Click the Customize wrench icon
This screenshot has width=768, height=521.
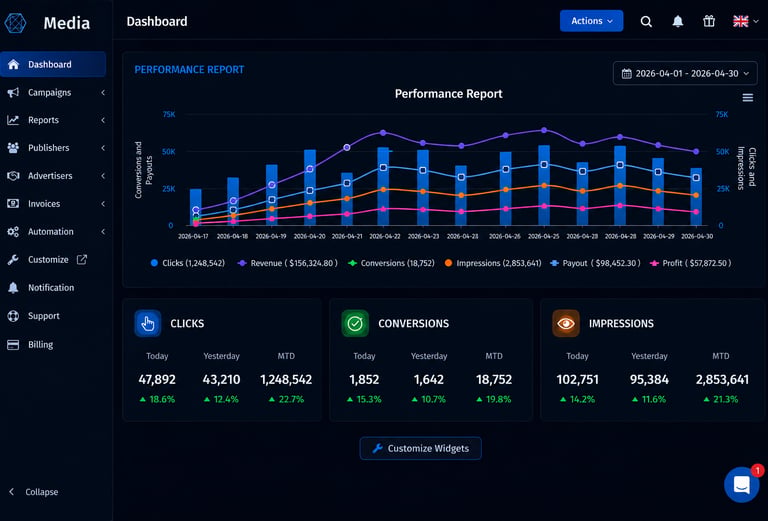pyautogui.click(x=13, y=260)
